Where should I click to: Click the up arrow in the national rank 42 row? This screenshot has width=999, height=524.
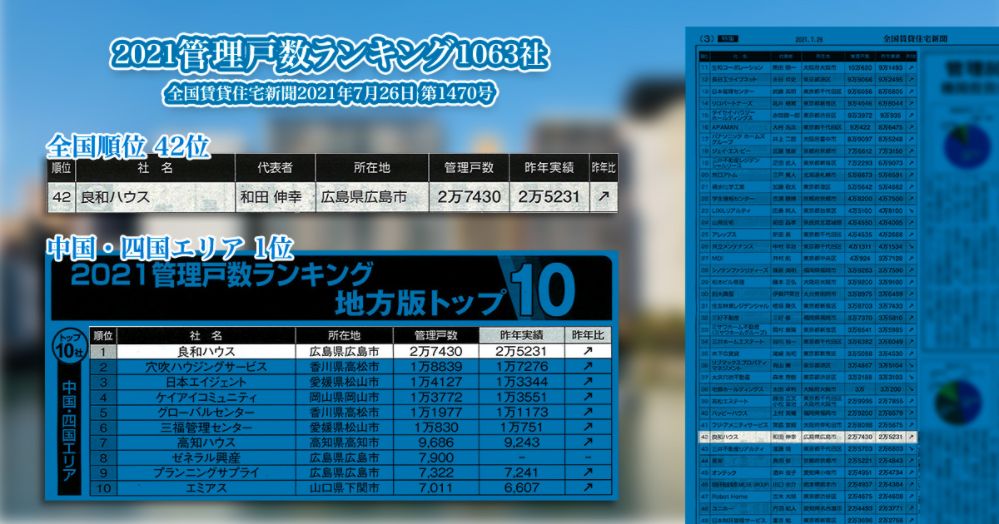(602, 197)
